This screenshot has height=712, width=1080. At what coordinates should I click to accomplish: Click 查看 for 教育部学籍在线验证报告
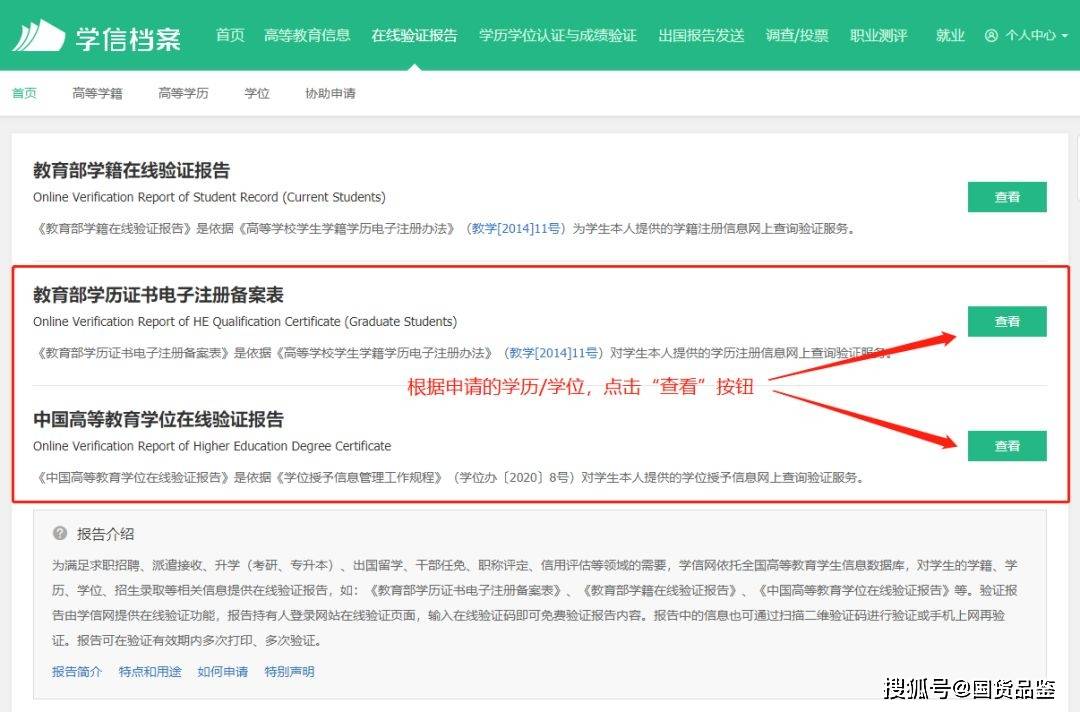[x=1006, y=197]
